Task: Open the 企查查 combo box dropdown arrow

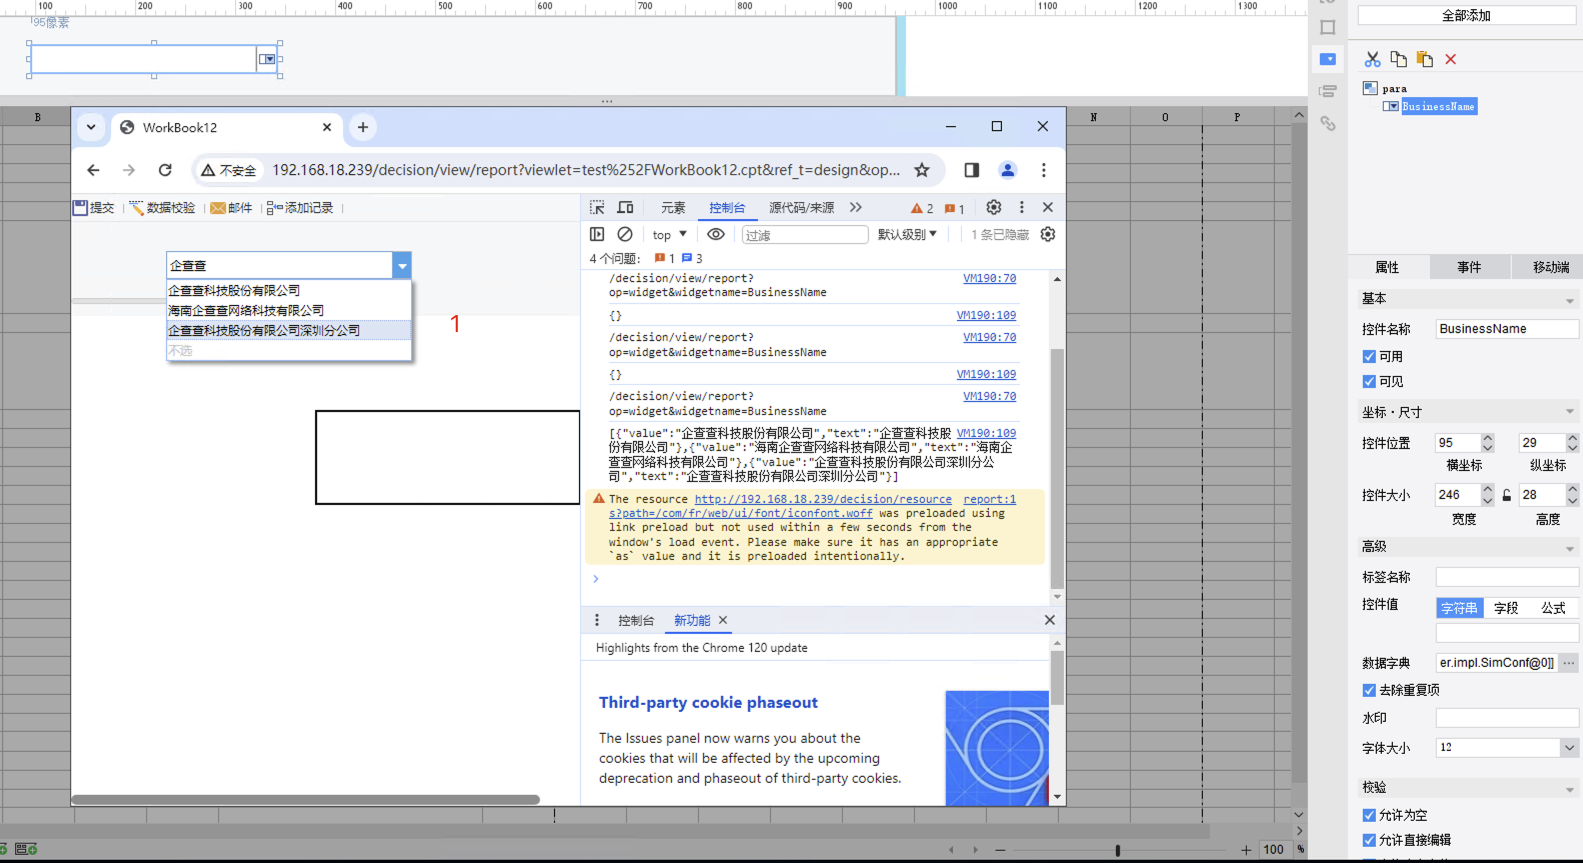Action: point(402,266)
